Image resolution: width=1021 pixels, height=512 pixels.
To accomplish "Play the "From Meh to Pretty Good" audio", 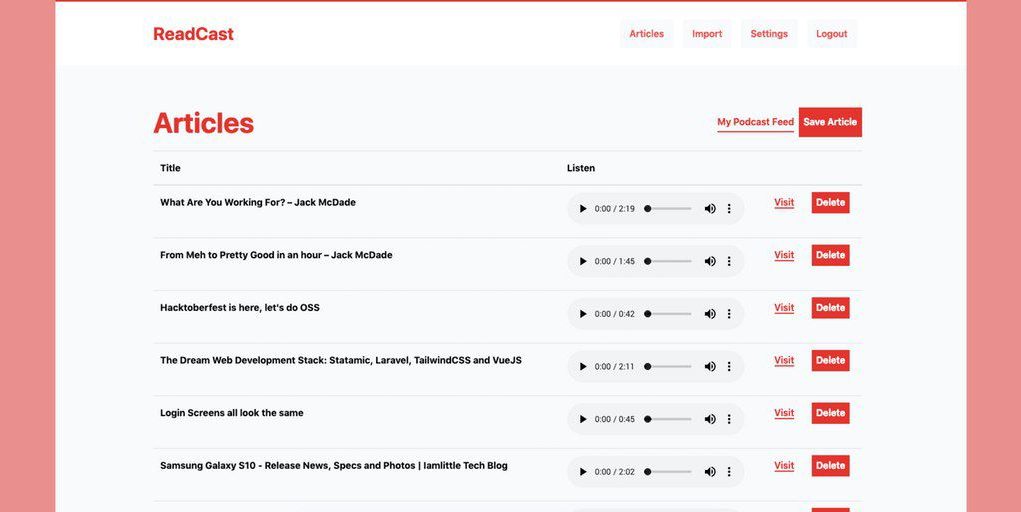I will pyautogui.click(x=583, y=261).
